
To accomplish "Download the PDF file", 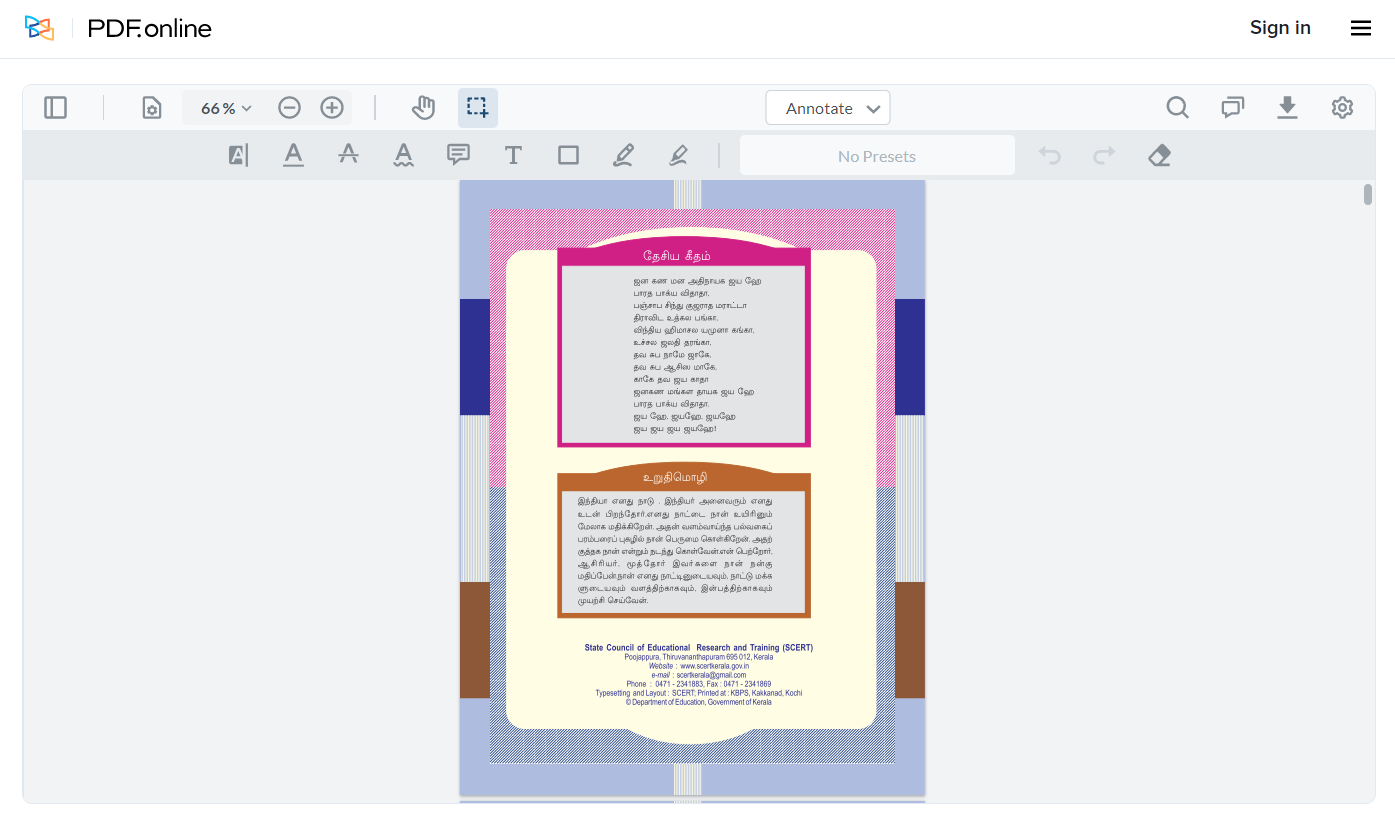I will pos(1287,108).
